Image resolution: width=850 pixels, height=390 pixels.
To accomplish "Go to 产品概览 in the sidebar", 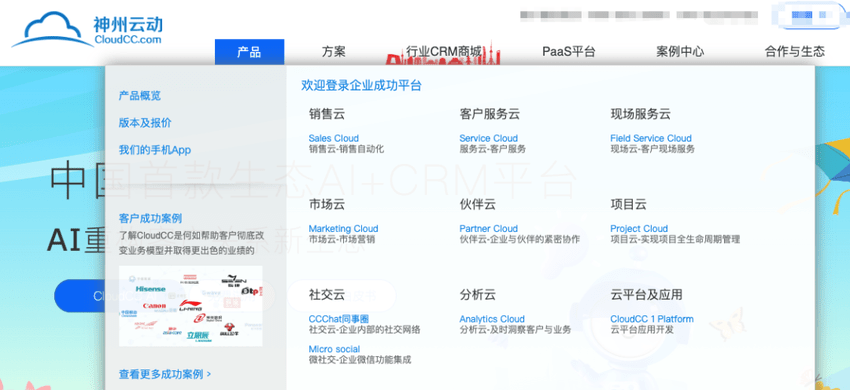I will click(x=140, y=96).
